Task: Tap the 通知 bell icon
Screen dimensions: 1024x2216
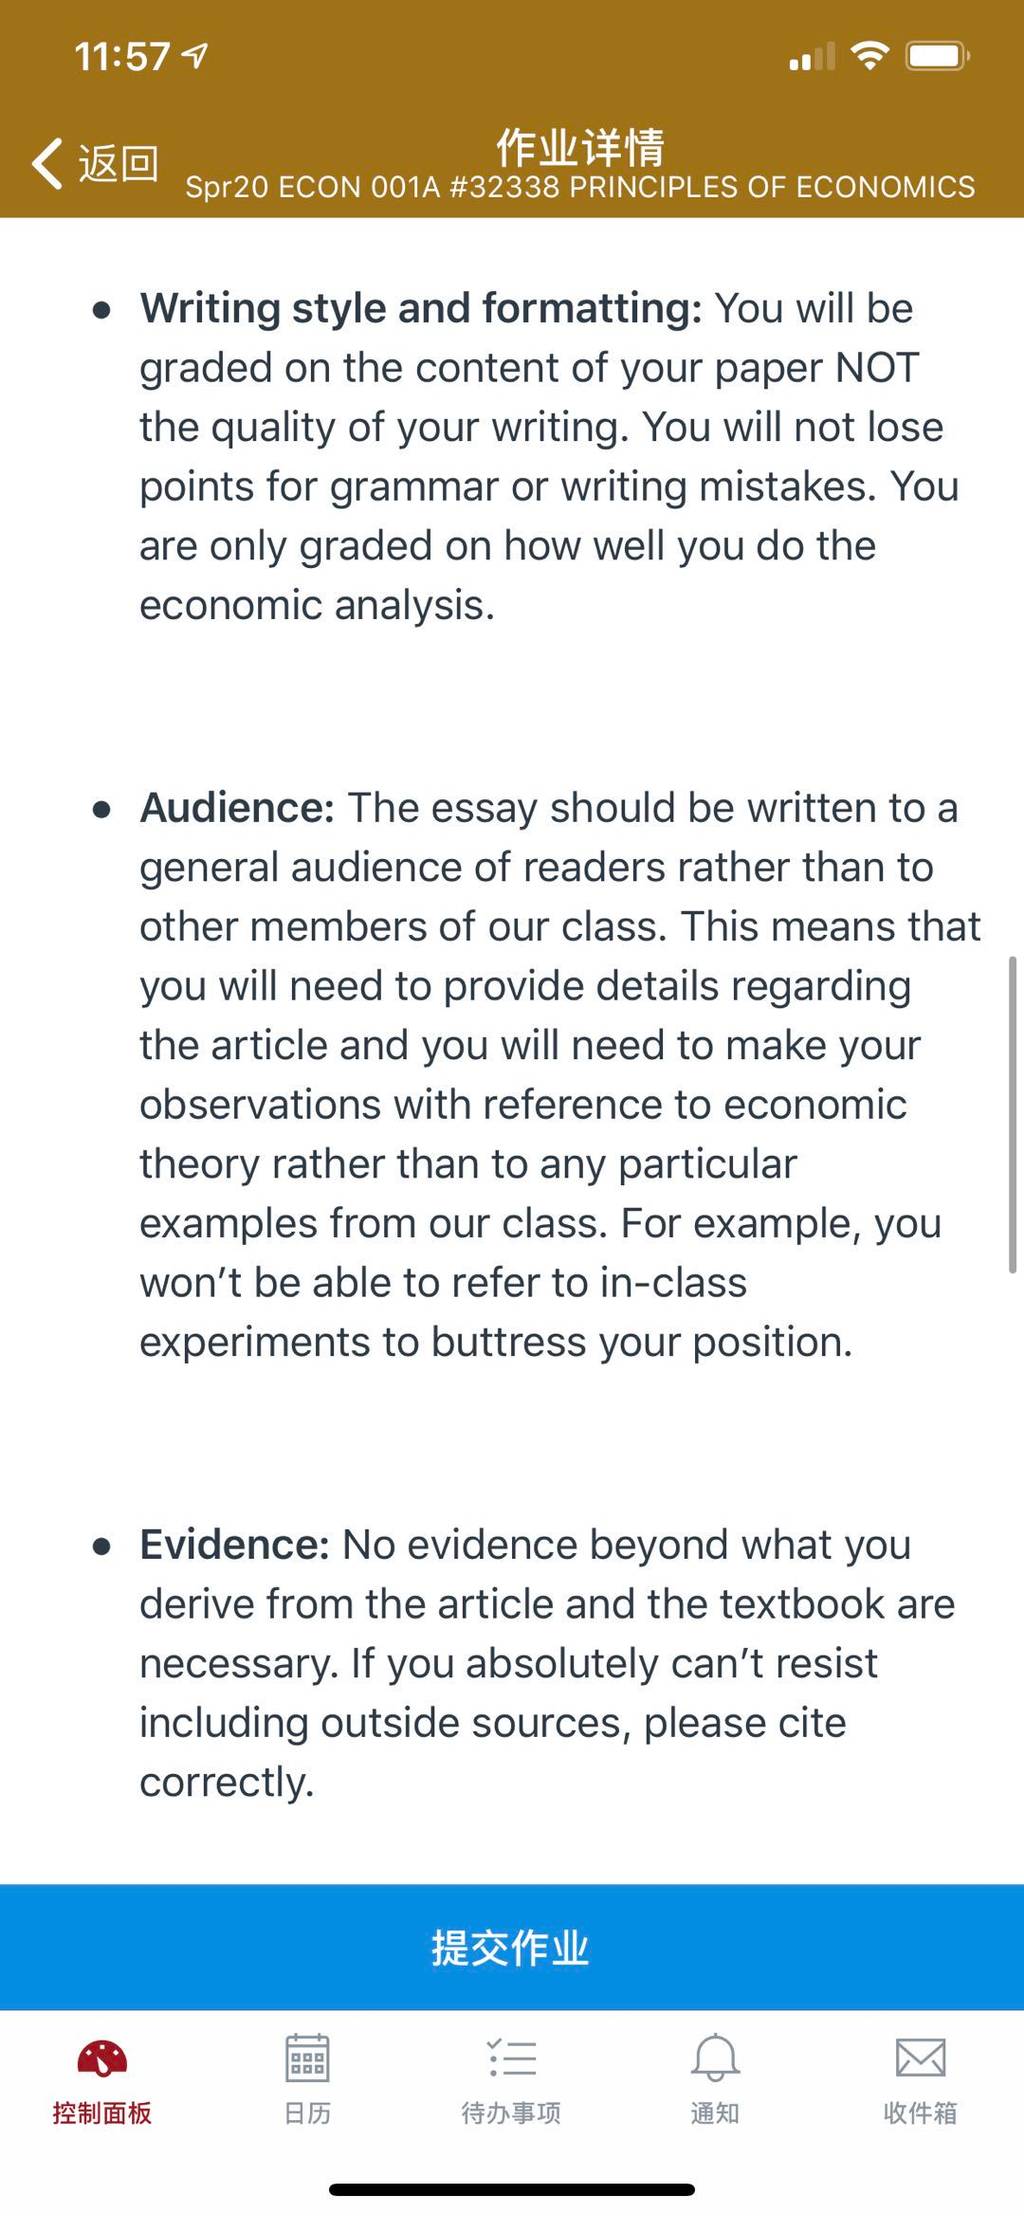Action: (x=716, y=2058)
